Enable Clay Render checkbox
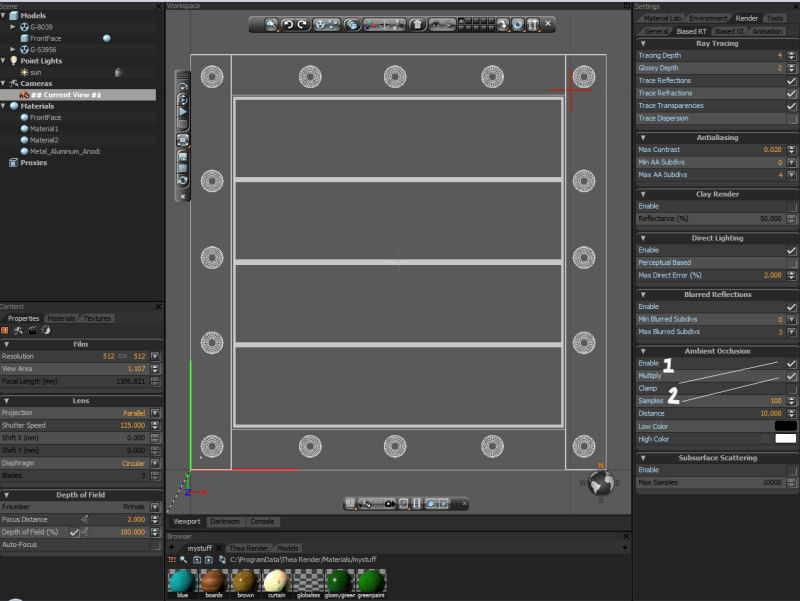The height and width of the screenshot is (601, 800). click(x=792, y=206)
